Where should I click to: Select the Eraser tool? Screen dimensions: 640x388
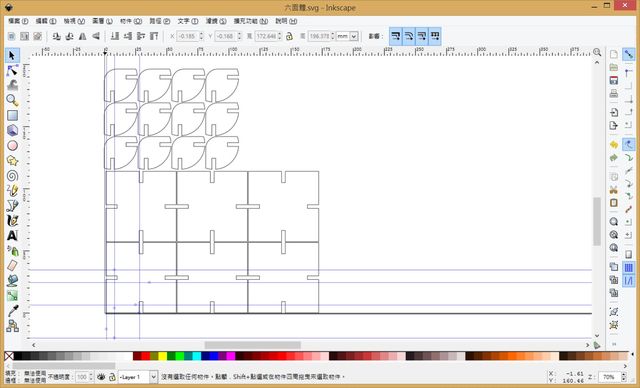[12, 266]
